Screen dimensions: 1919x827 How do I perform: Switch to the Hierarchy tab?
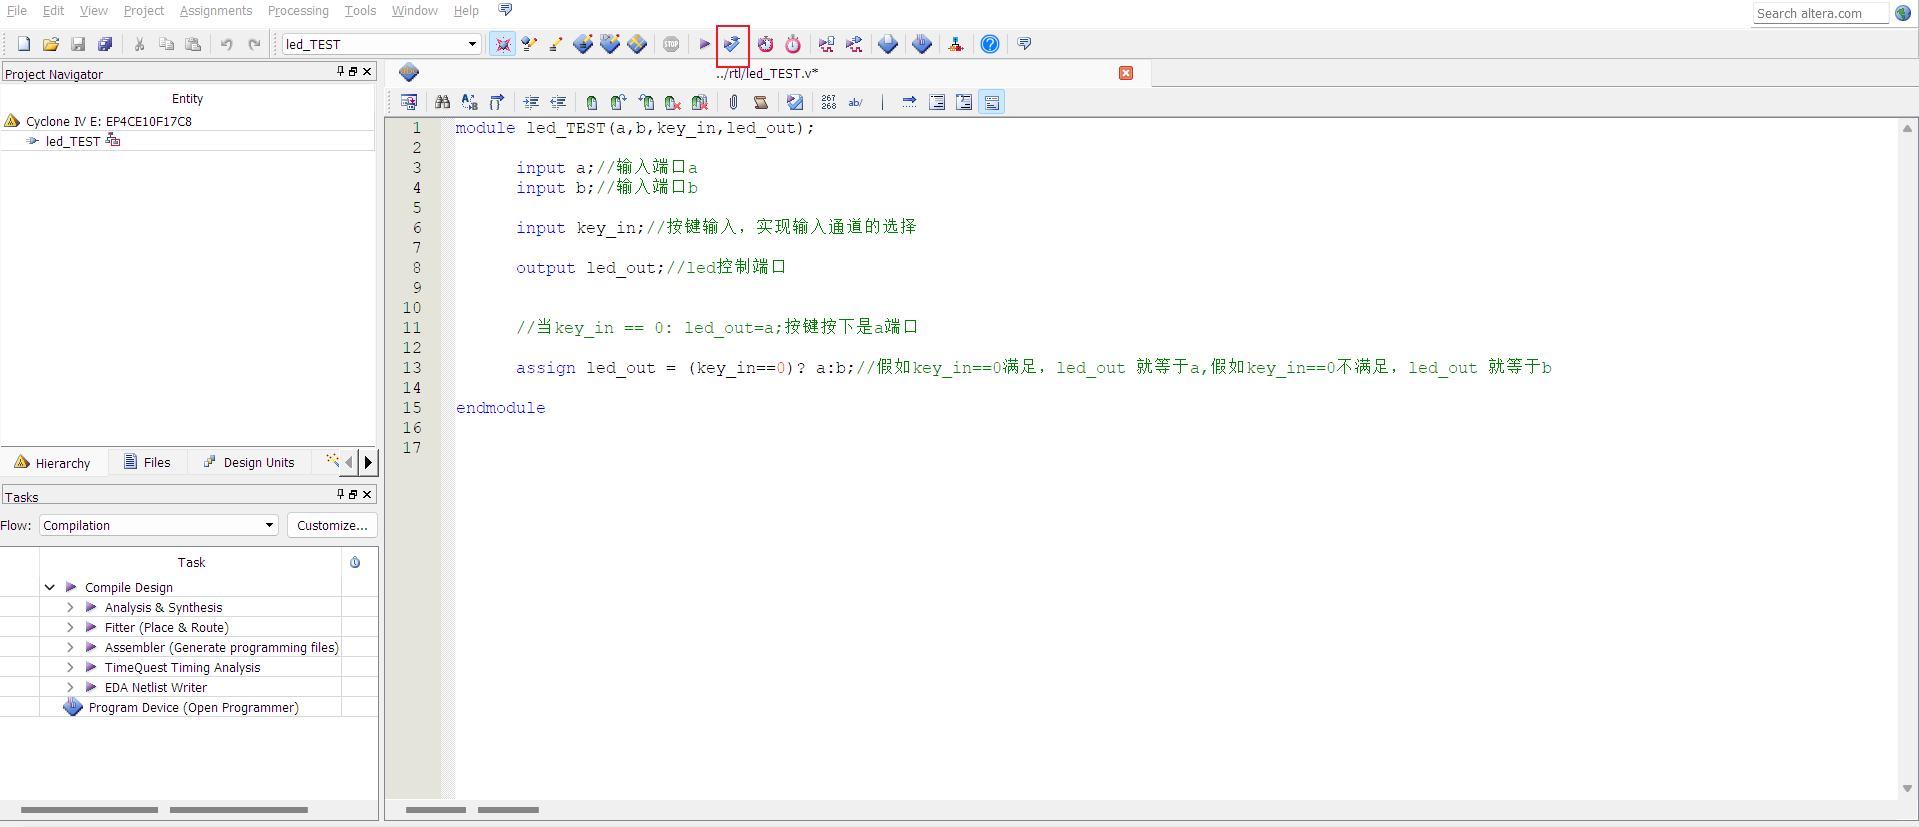(x=52, y=463)
